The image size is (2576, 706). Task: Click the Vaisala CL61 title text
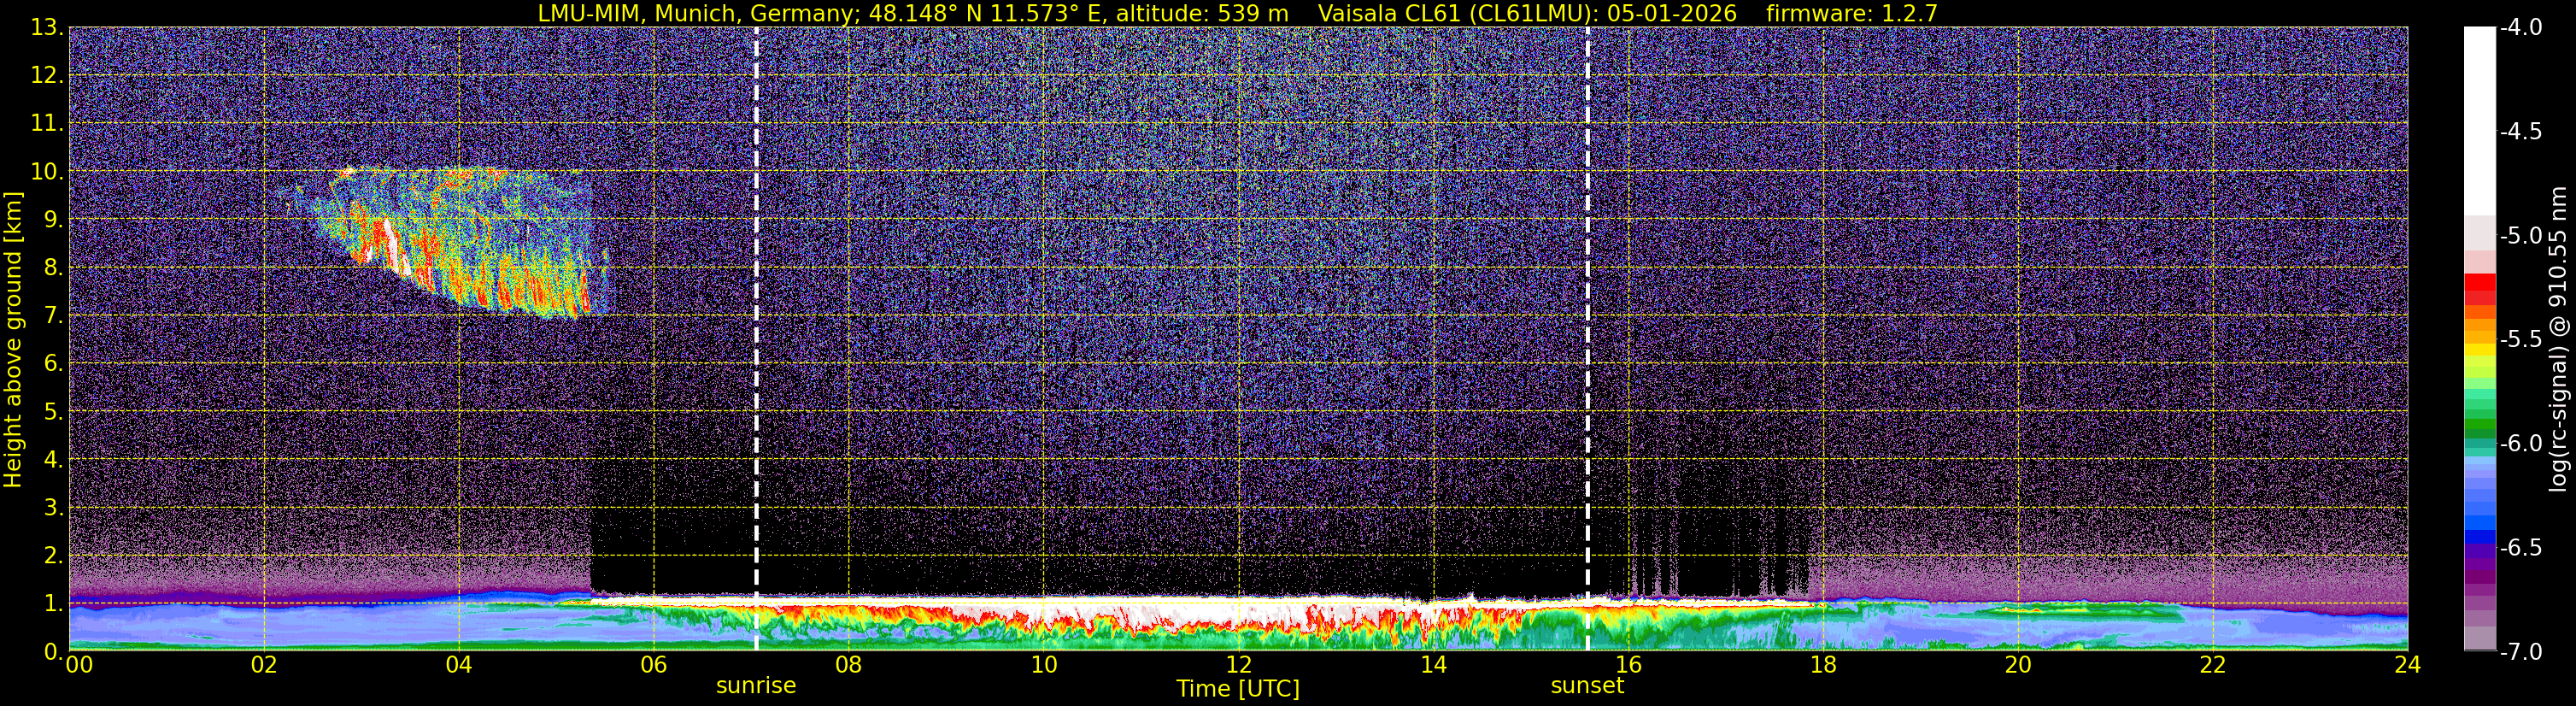tap(1391, 13)
